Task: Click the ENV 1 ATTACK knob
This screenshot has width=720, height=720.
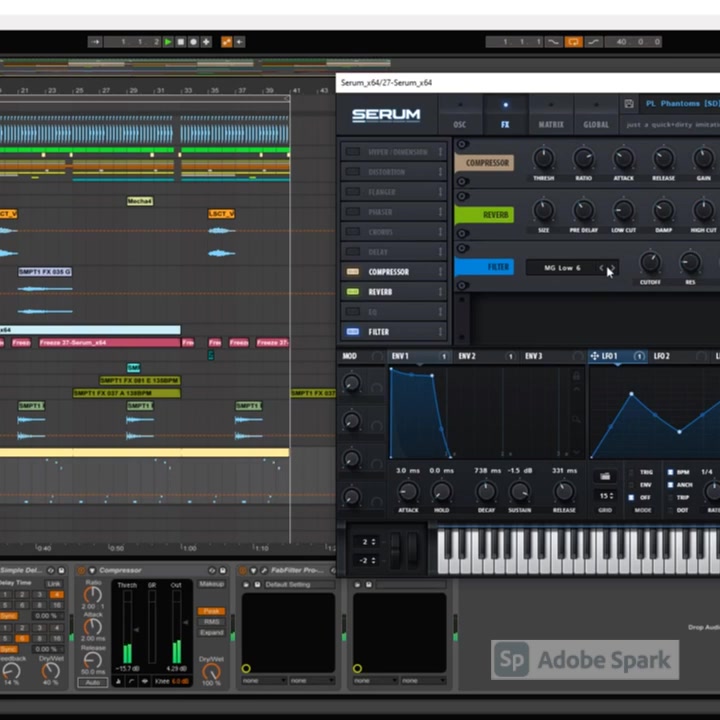Action: [x=408, y=491]
